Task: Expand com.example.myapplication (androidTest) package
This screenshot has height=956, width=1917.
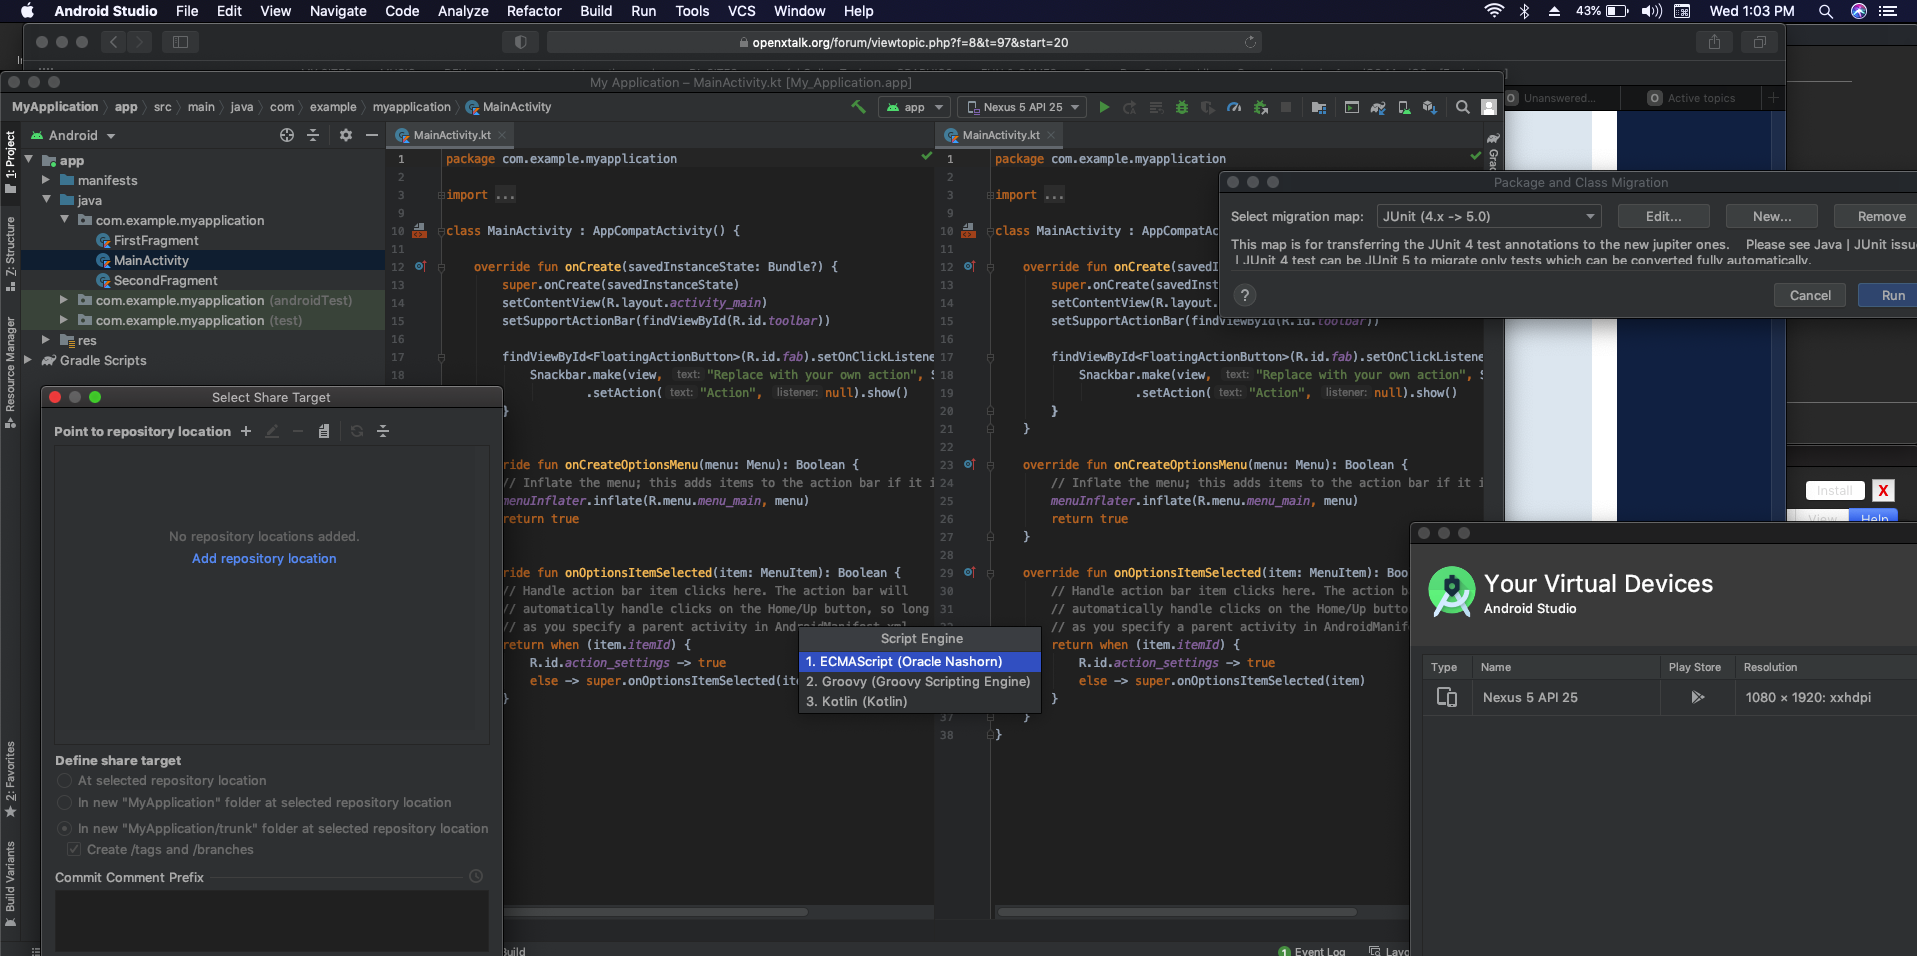Action: (64, 299)
